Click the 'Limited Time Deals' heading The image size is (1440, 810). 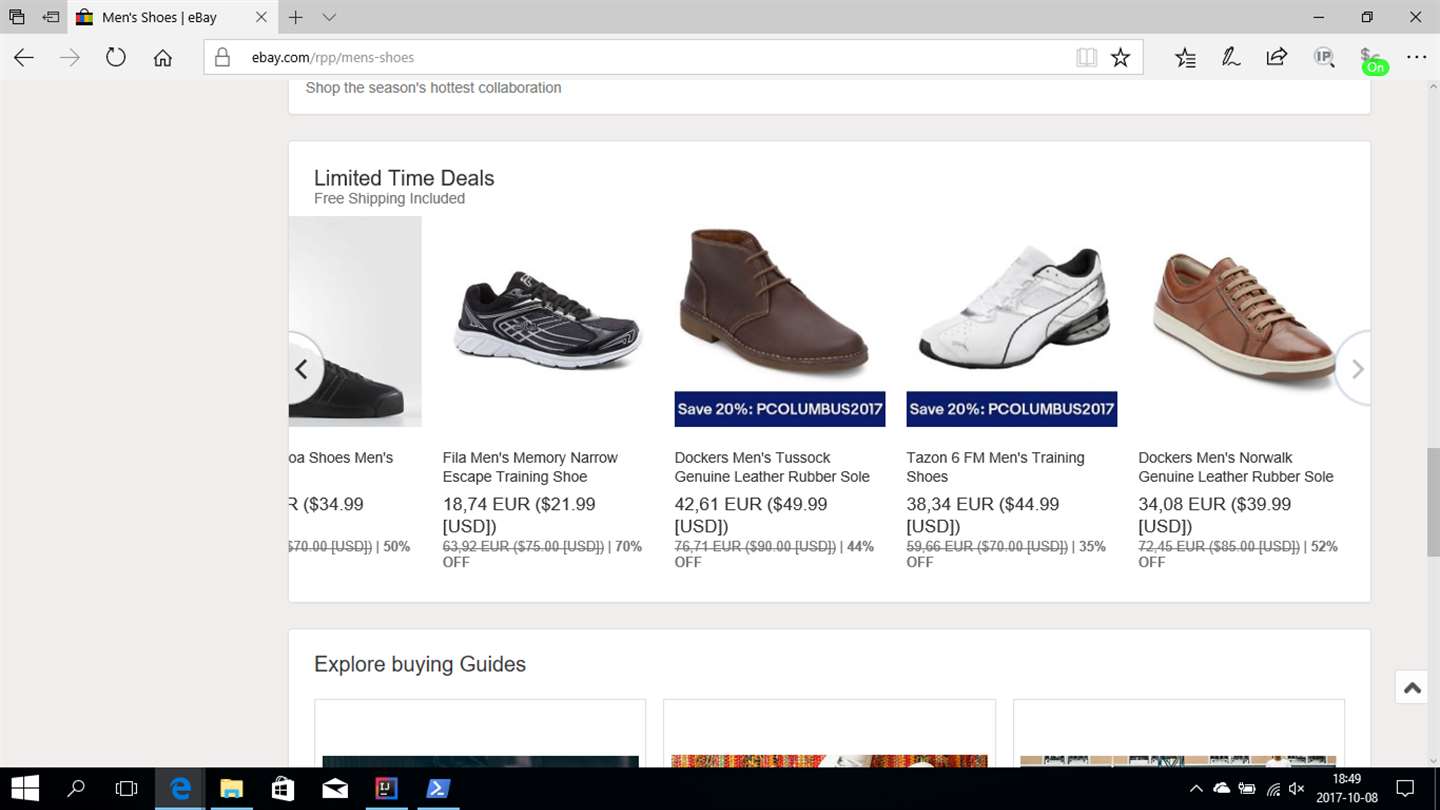pos(404,178)
